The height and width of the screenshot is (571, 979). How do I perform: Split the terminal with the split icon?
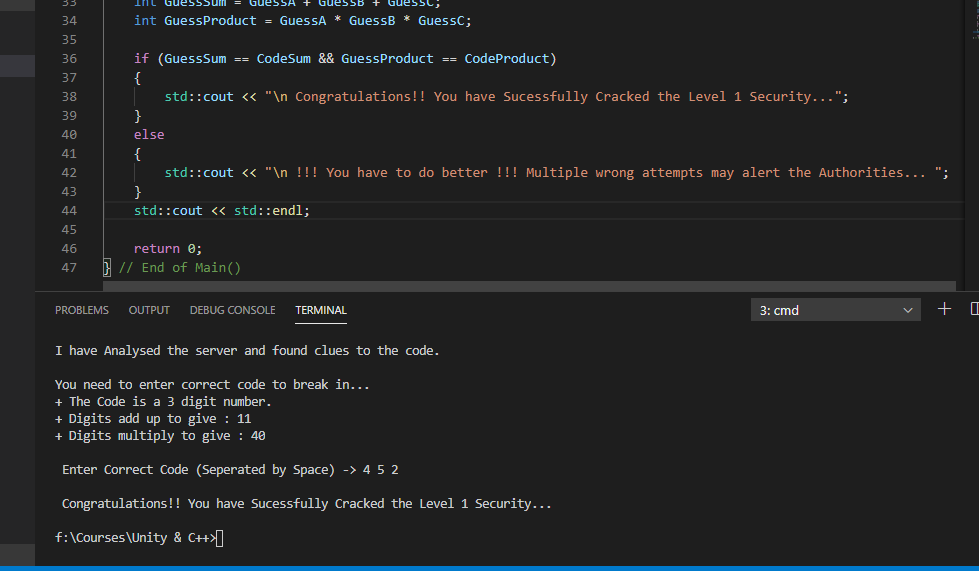[x=974, y=309]
